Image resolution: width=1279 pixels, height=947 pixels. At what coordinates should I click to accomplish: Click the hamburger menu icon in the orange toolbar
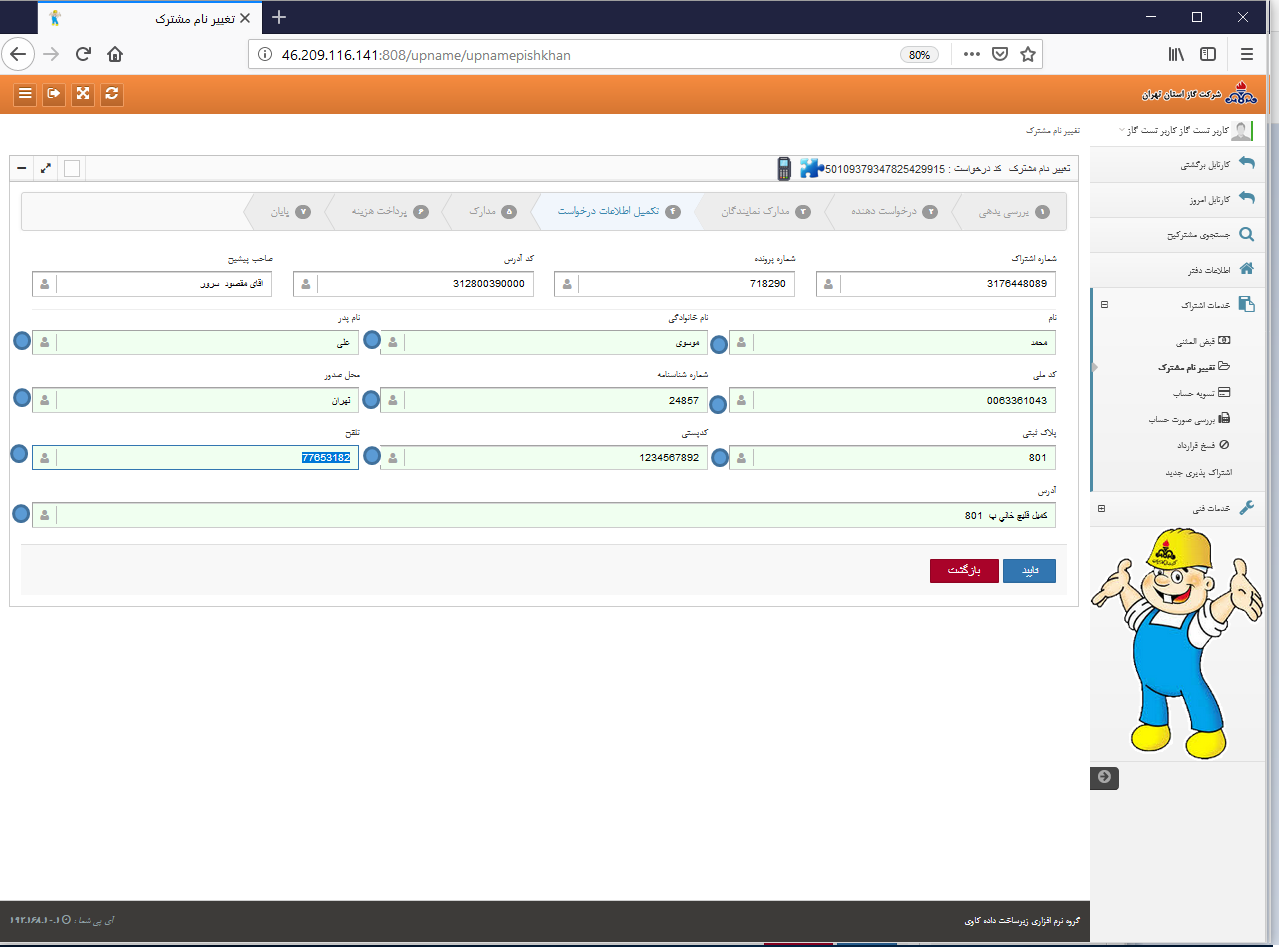click(25, 94)
